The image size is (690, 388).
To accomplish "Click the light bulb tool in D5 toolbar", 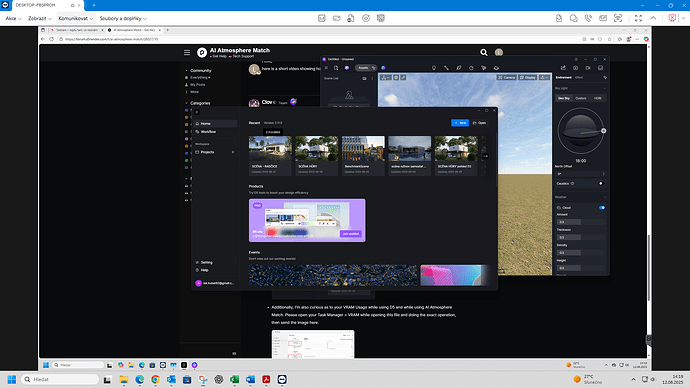I will tap(433, 68).
